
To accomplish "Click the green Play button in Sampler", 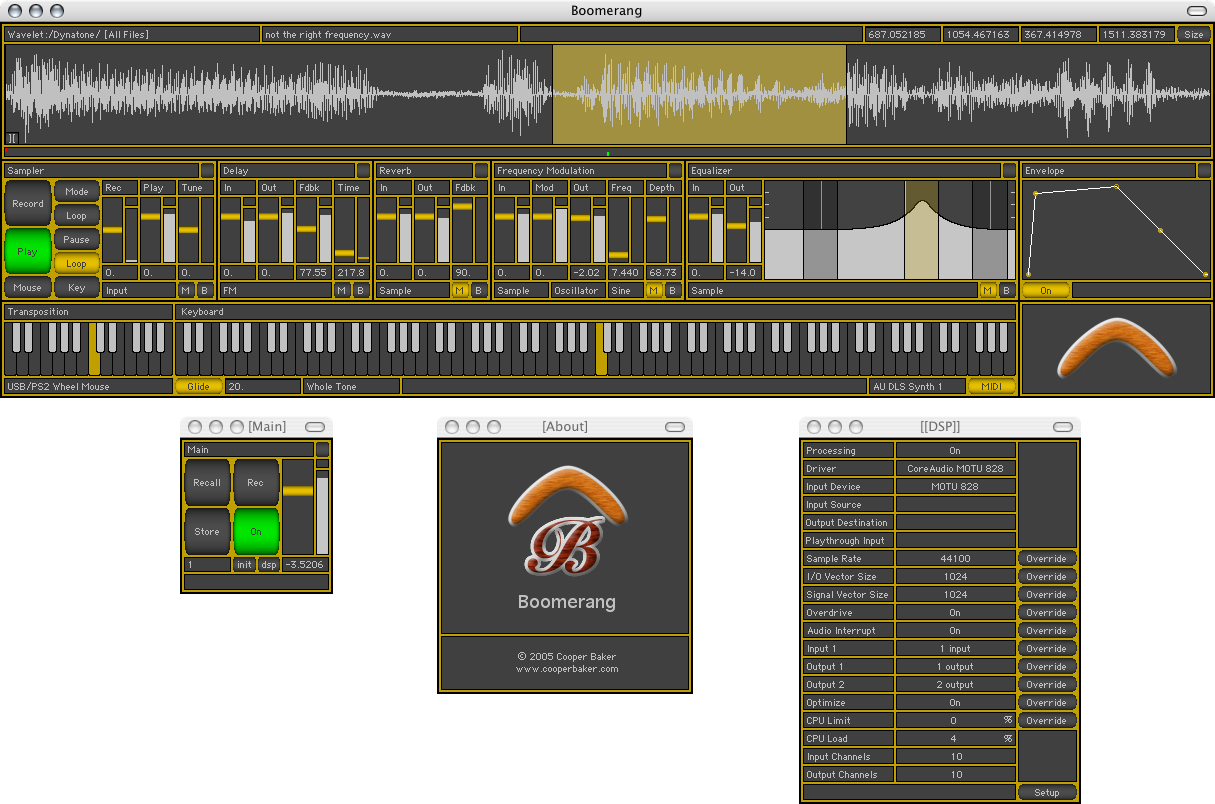I will (x=28, y=252).
